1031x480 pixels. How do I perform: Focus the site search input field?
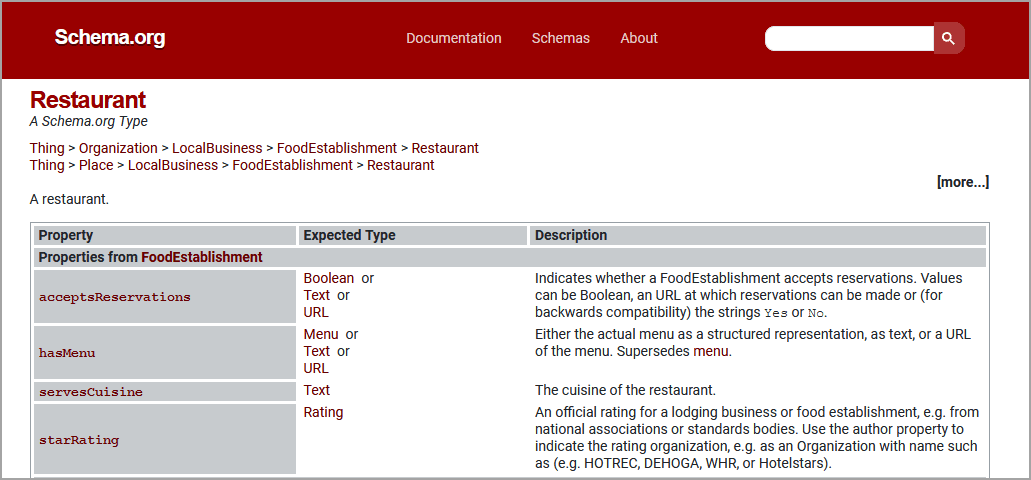point(850,38)
